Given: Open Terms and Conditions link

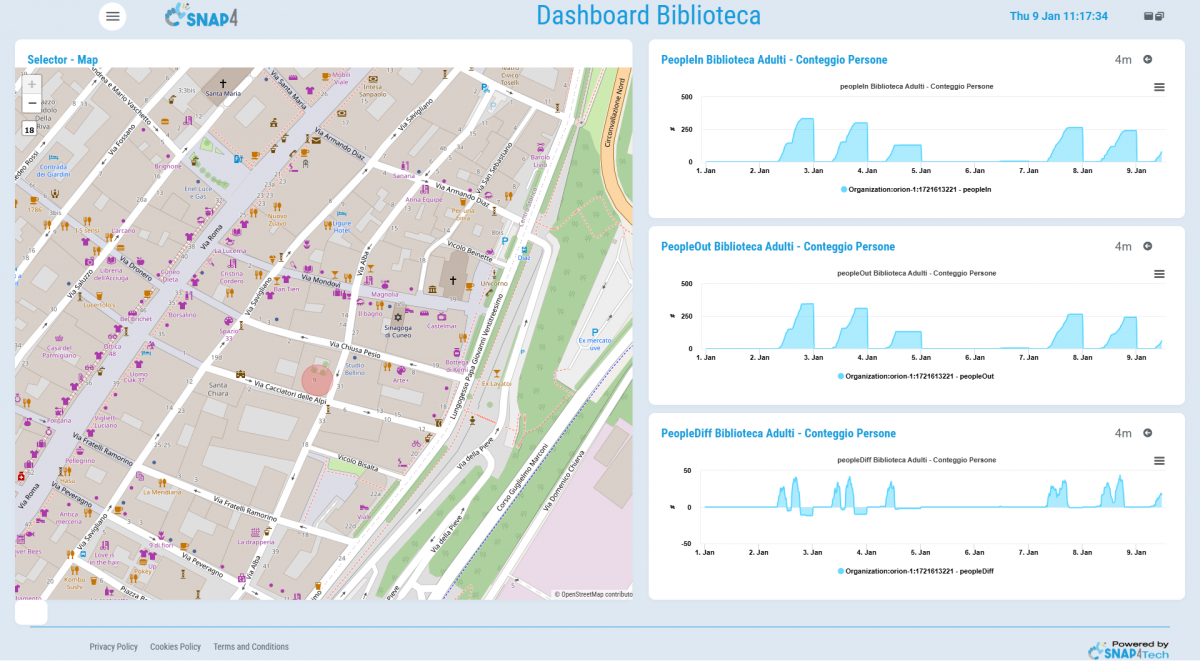Looking at the screenshot, I should [x=251, y=647].
